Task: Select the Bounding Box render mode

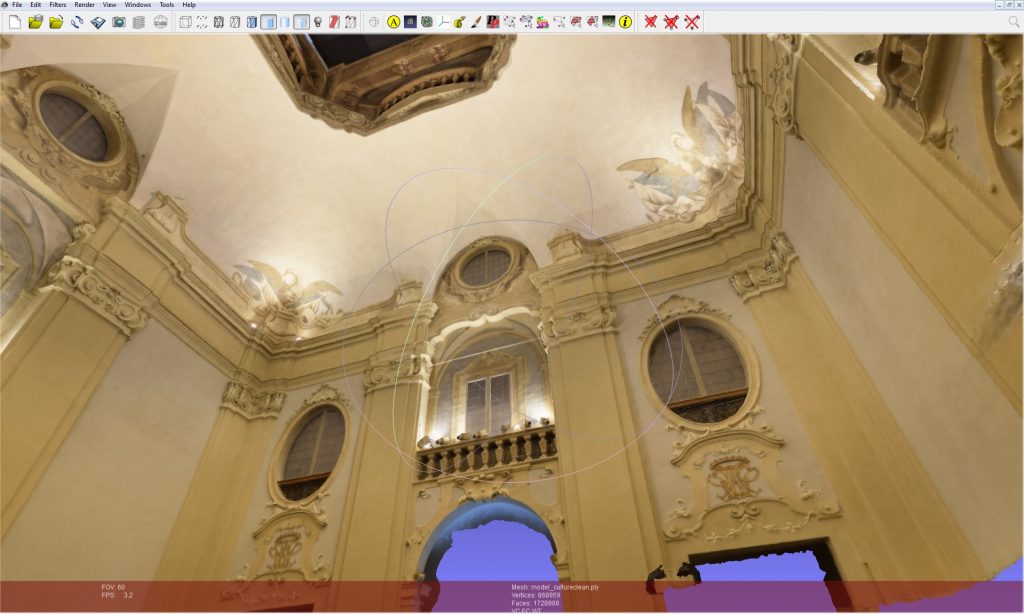Action: (x=185, y=21)
